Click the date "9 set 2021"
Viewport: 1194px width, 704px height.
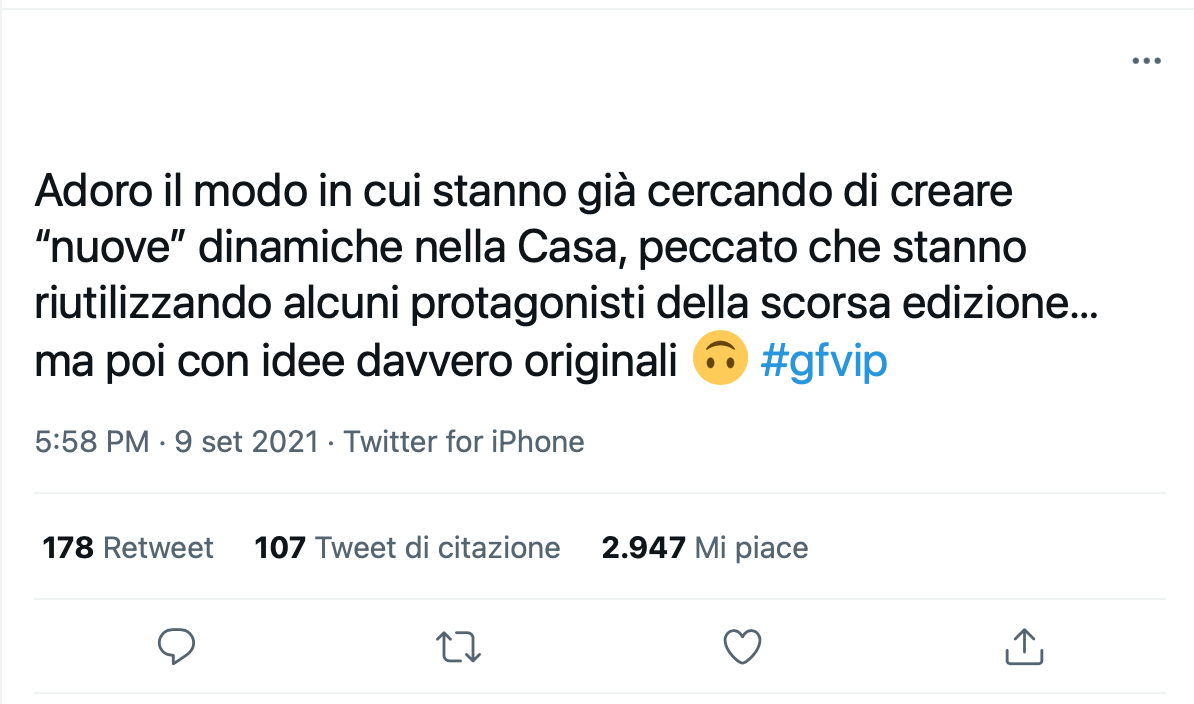pos(246,441)
